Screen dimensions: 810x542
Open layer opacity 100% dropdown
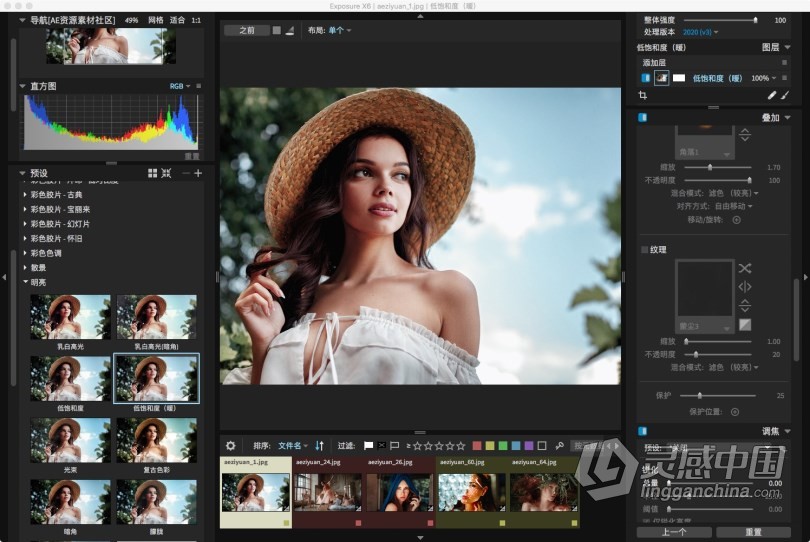[x=764, y=78]
